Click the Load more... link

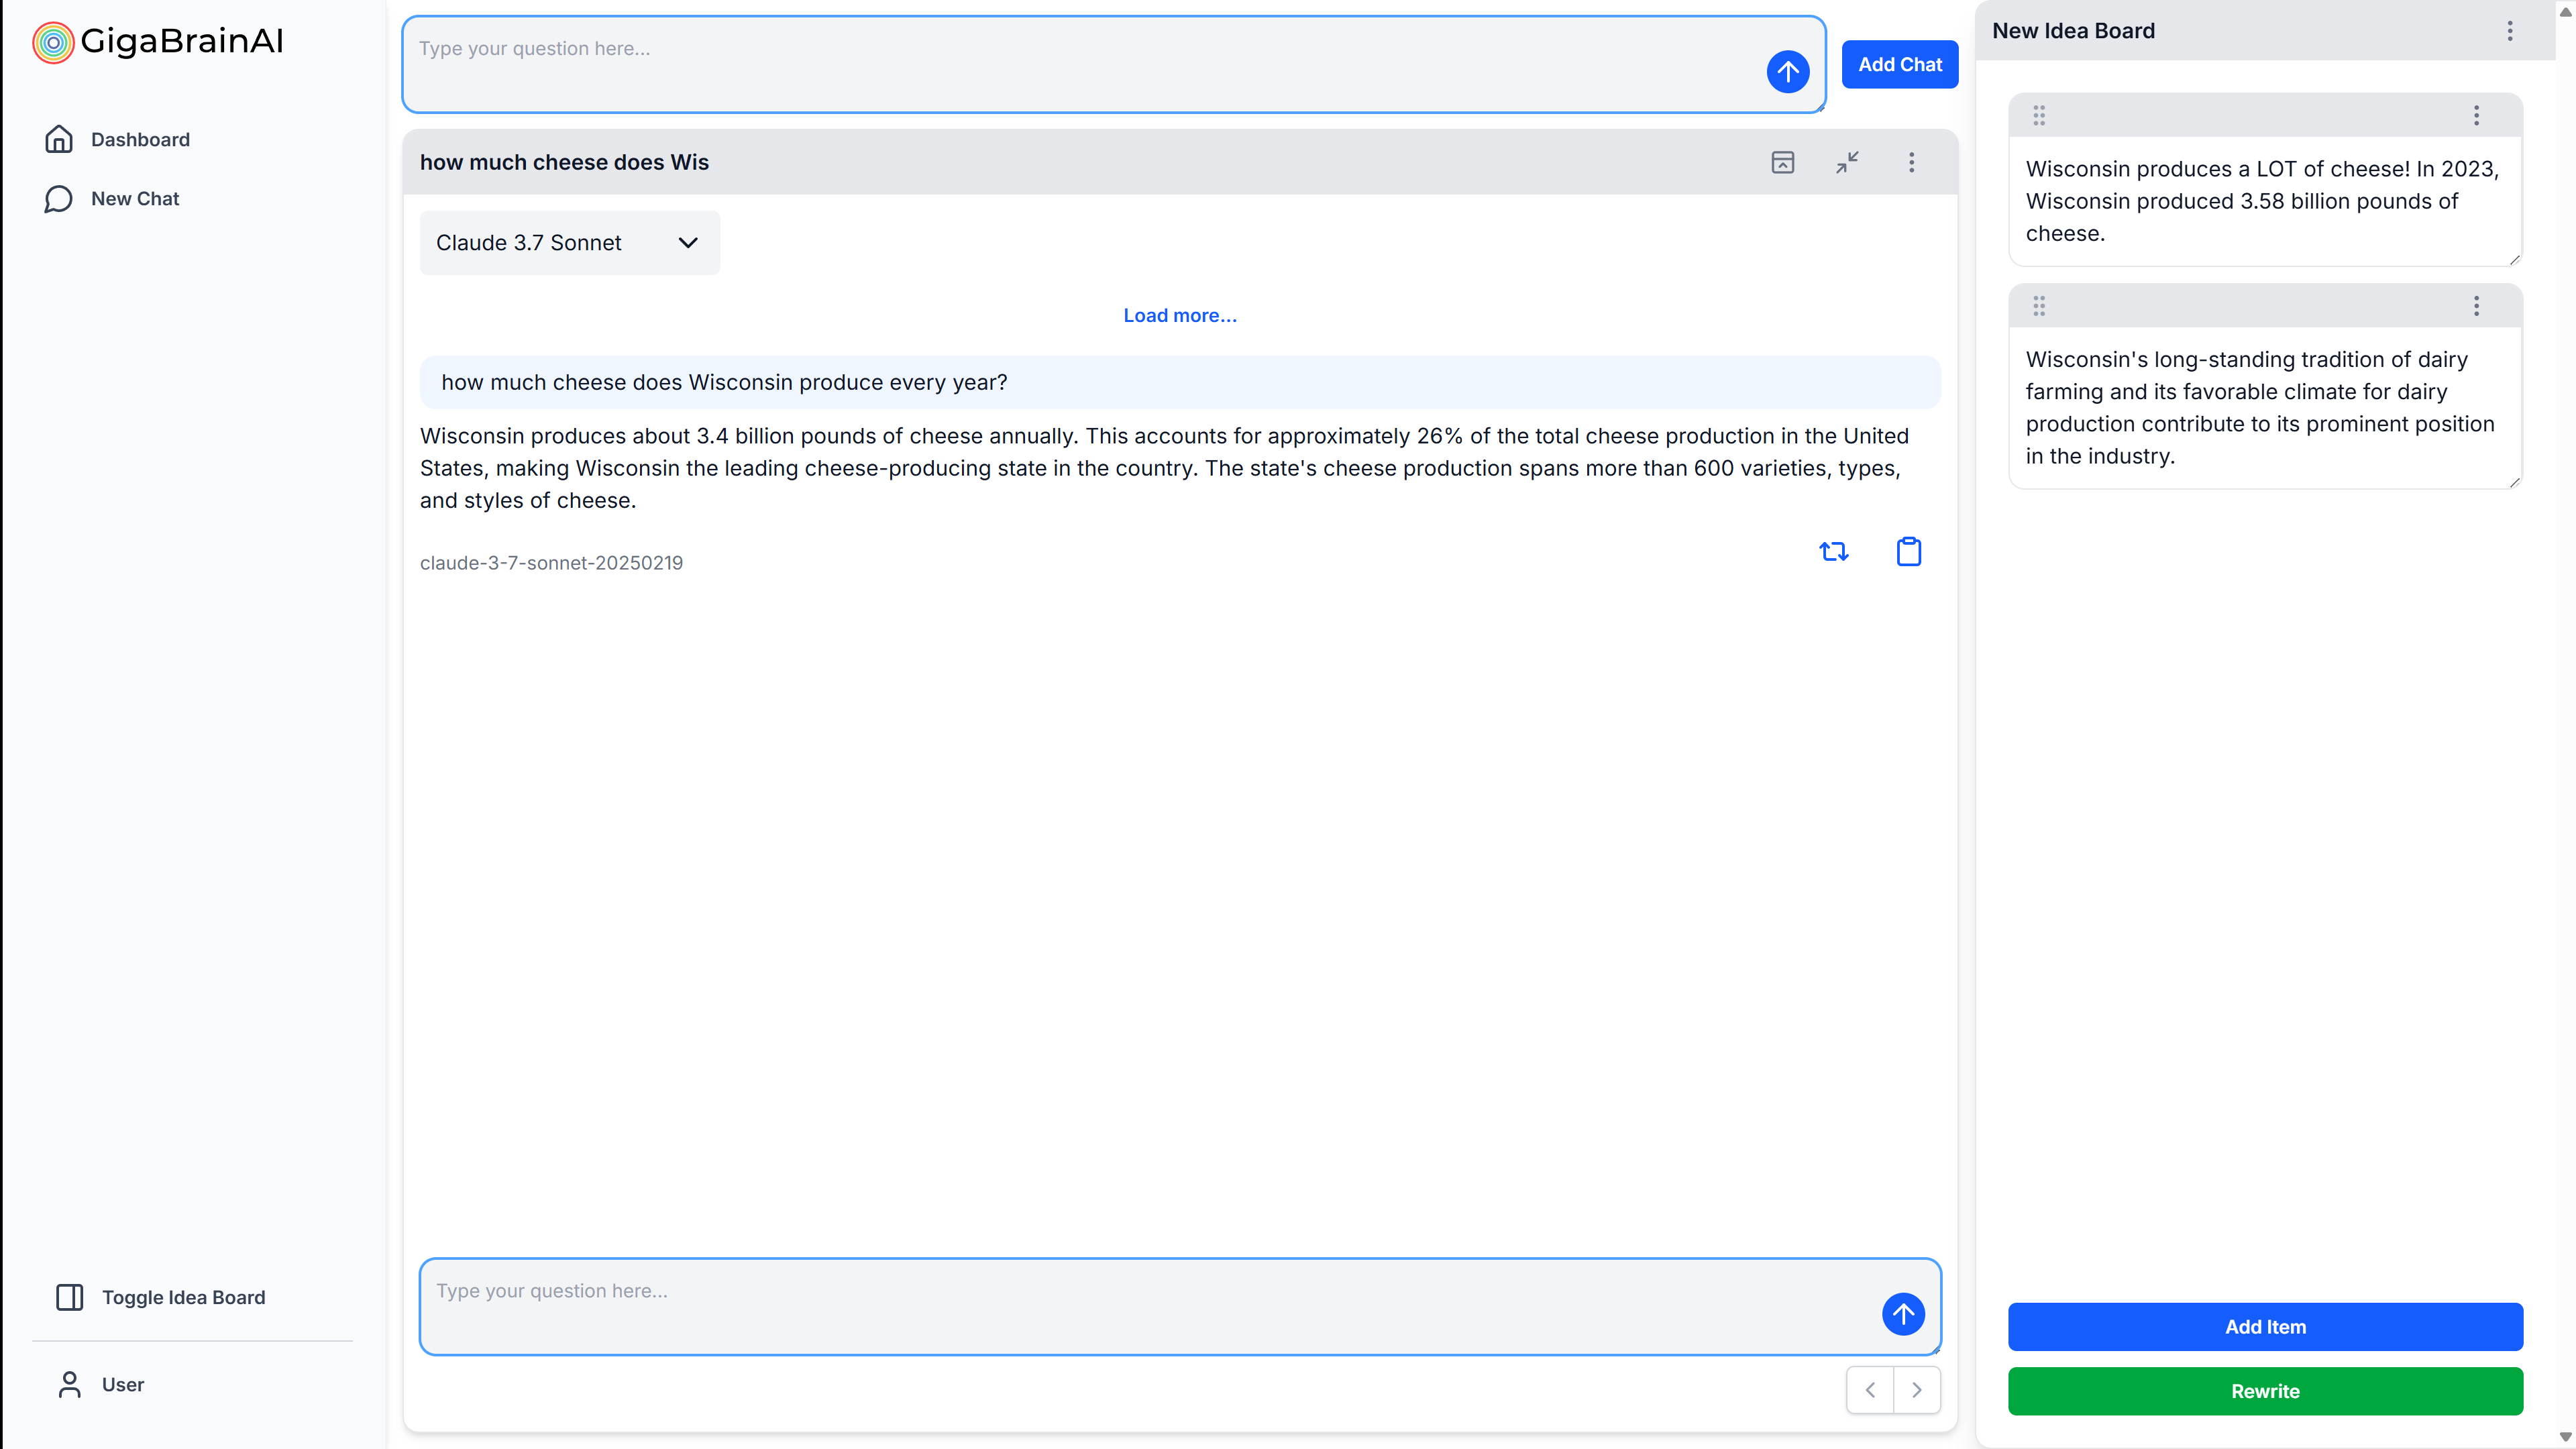[x=1179, y=316]
